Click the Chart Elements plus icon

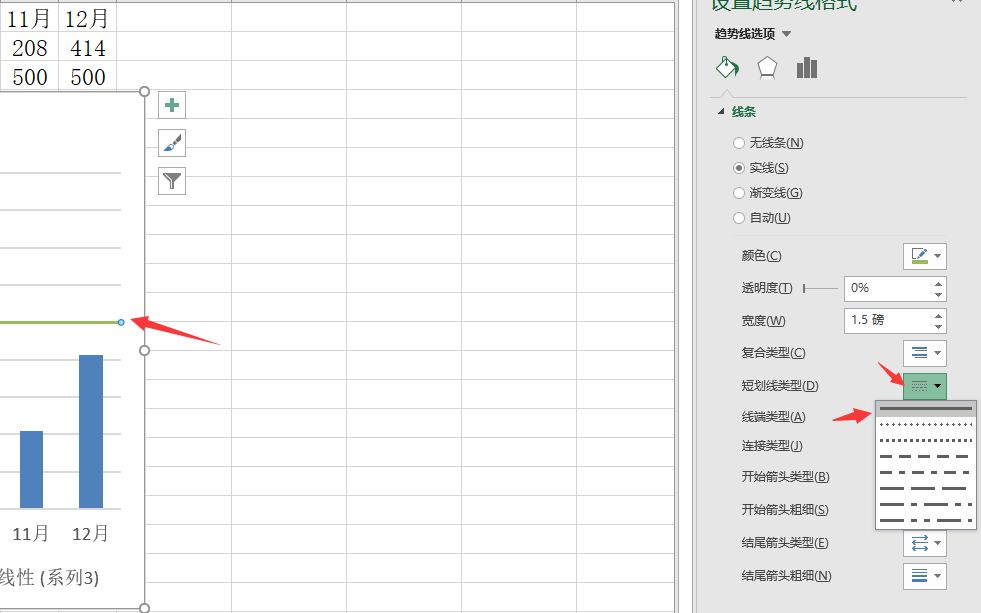(x=172, y=105)
